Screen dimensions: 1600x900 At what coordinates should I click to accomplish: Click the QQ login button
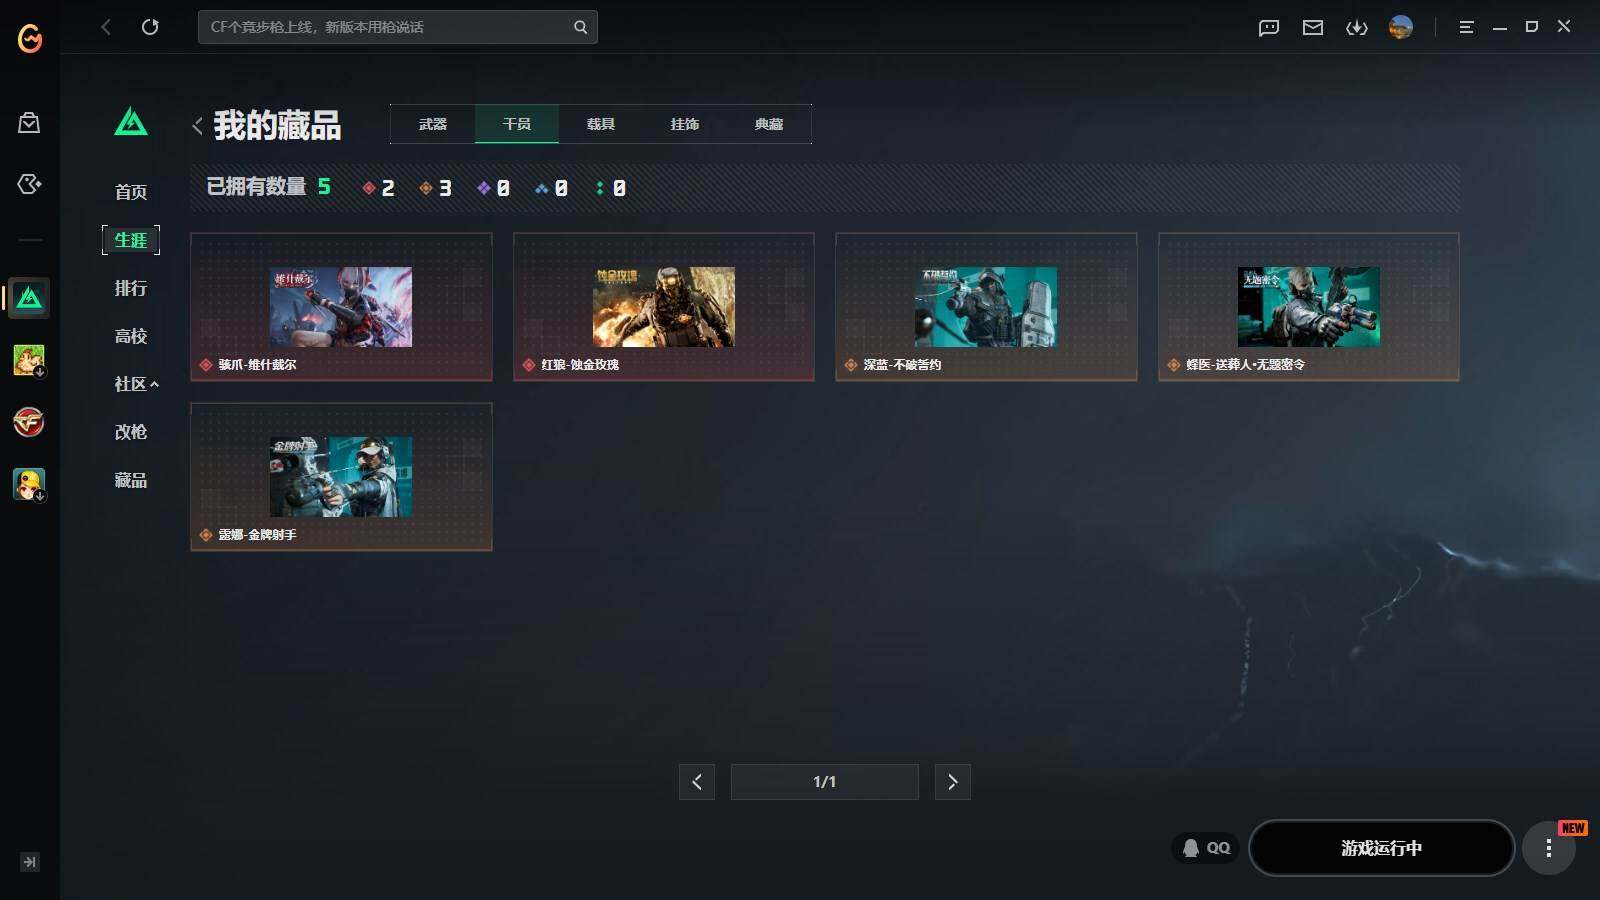coord(1206,848)
